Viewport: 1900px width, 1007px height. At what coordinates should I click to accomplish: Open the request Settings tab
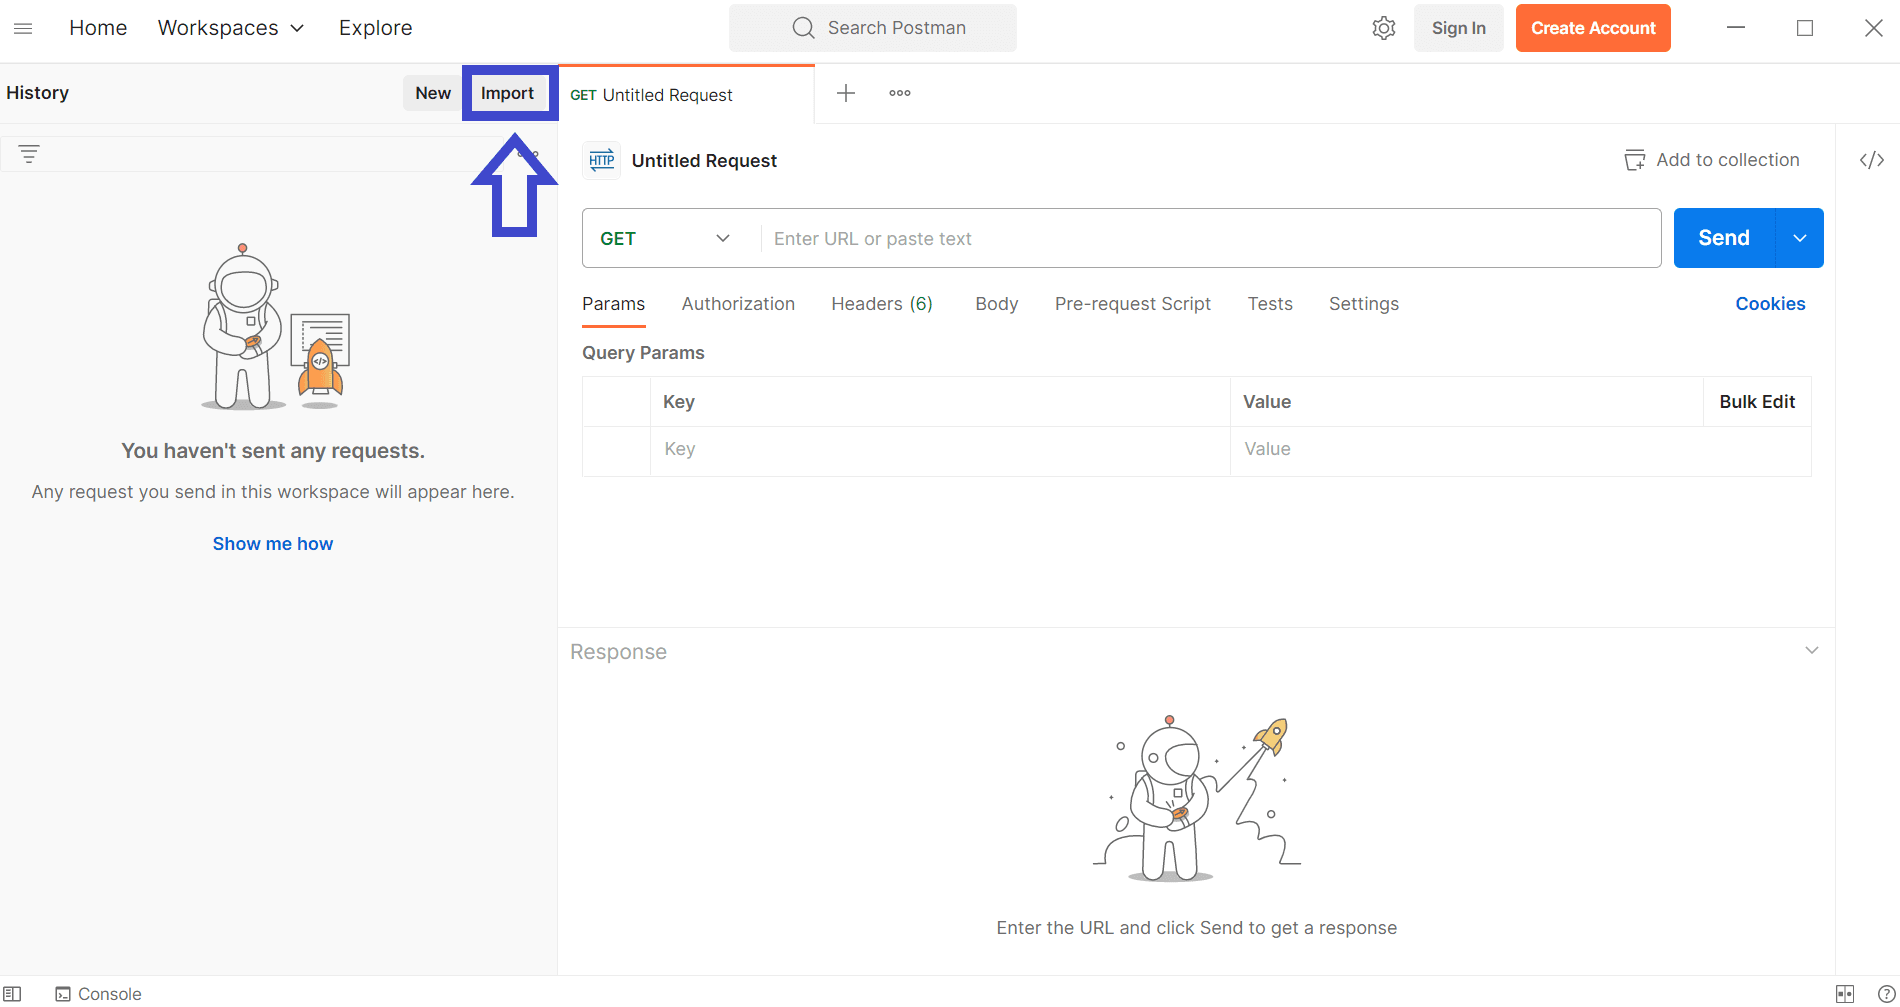(x=1364, y=304)
